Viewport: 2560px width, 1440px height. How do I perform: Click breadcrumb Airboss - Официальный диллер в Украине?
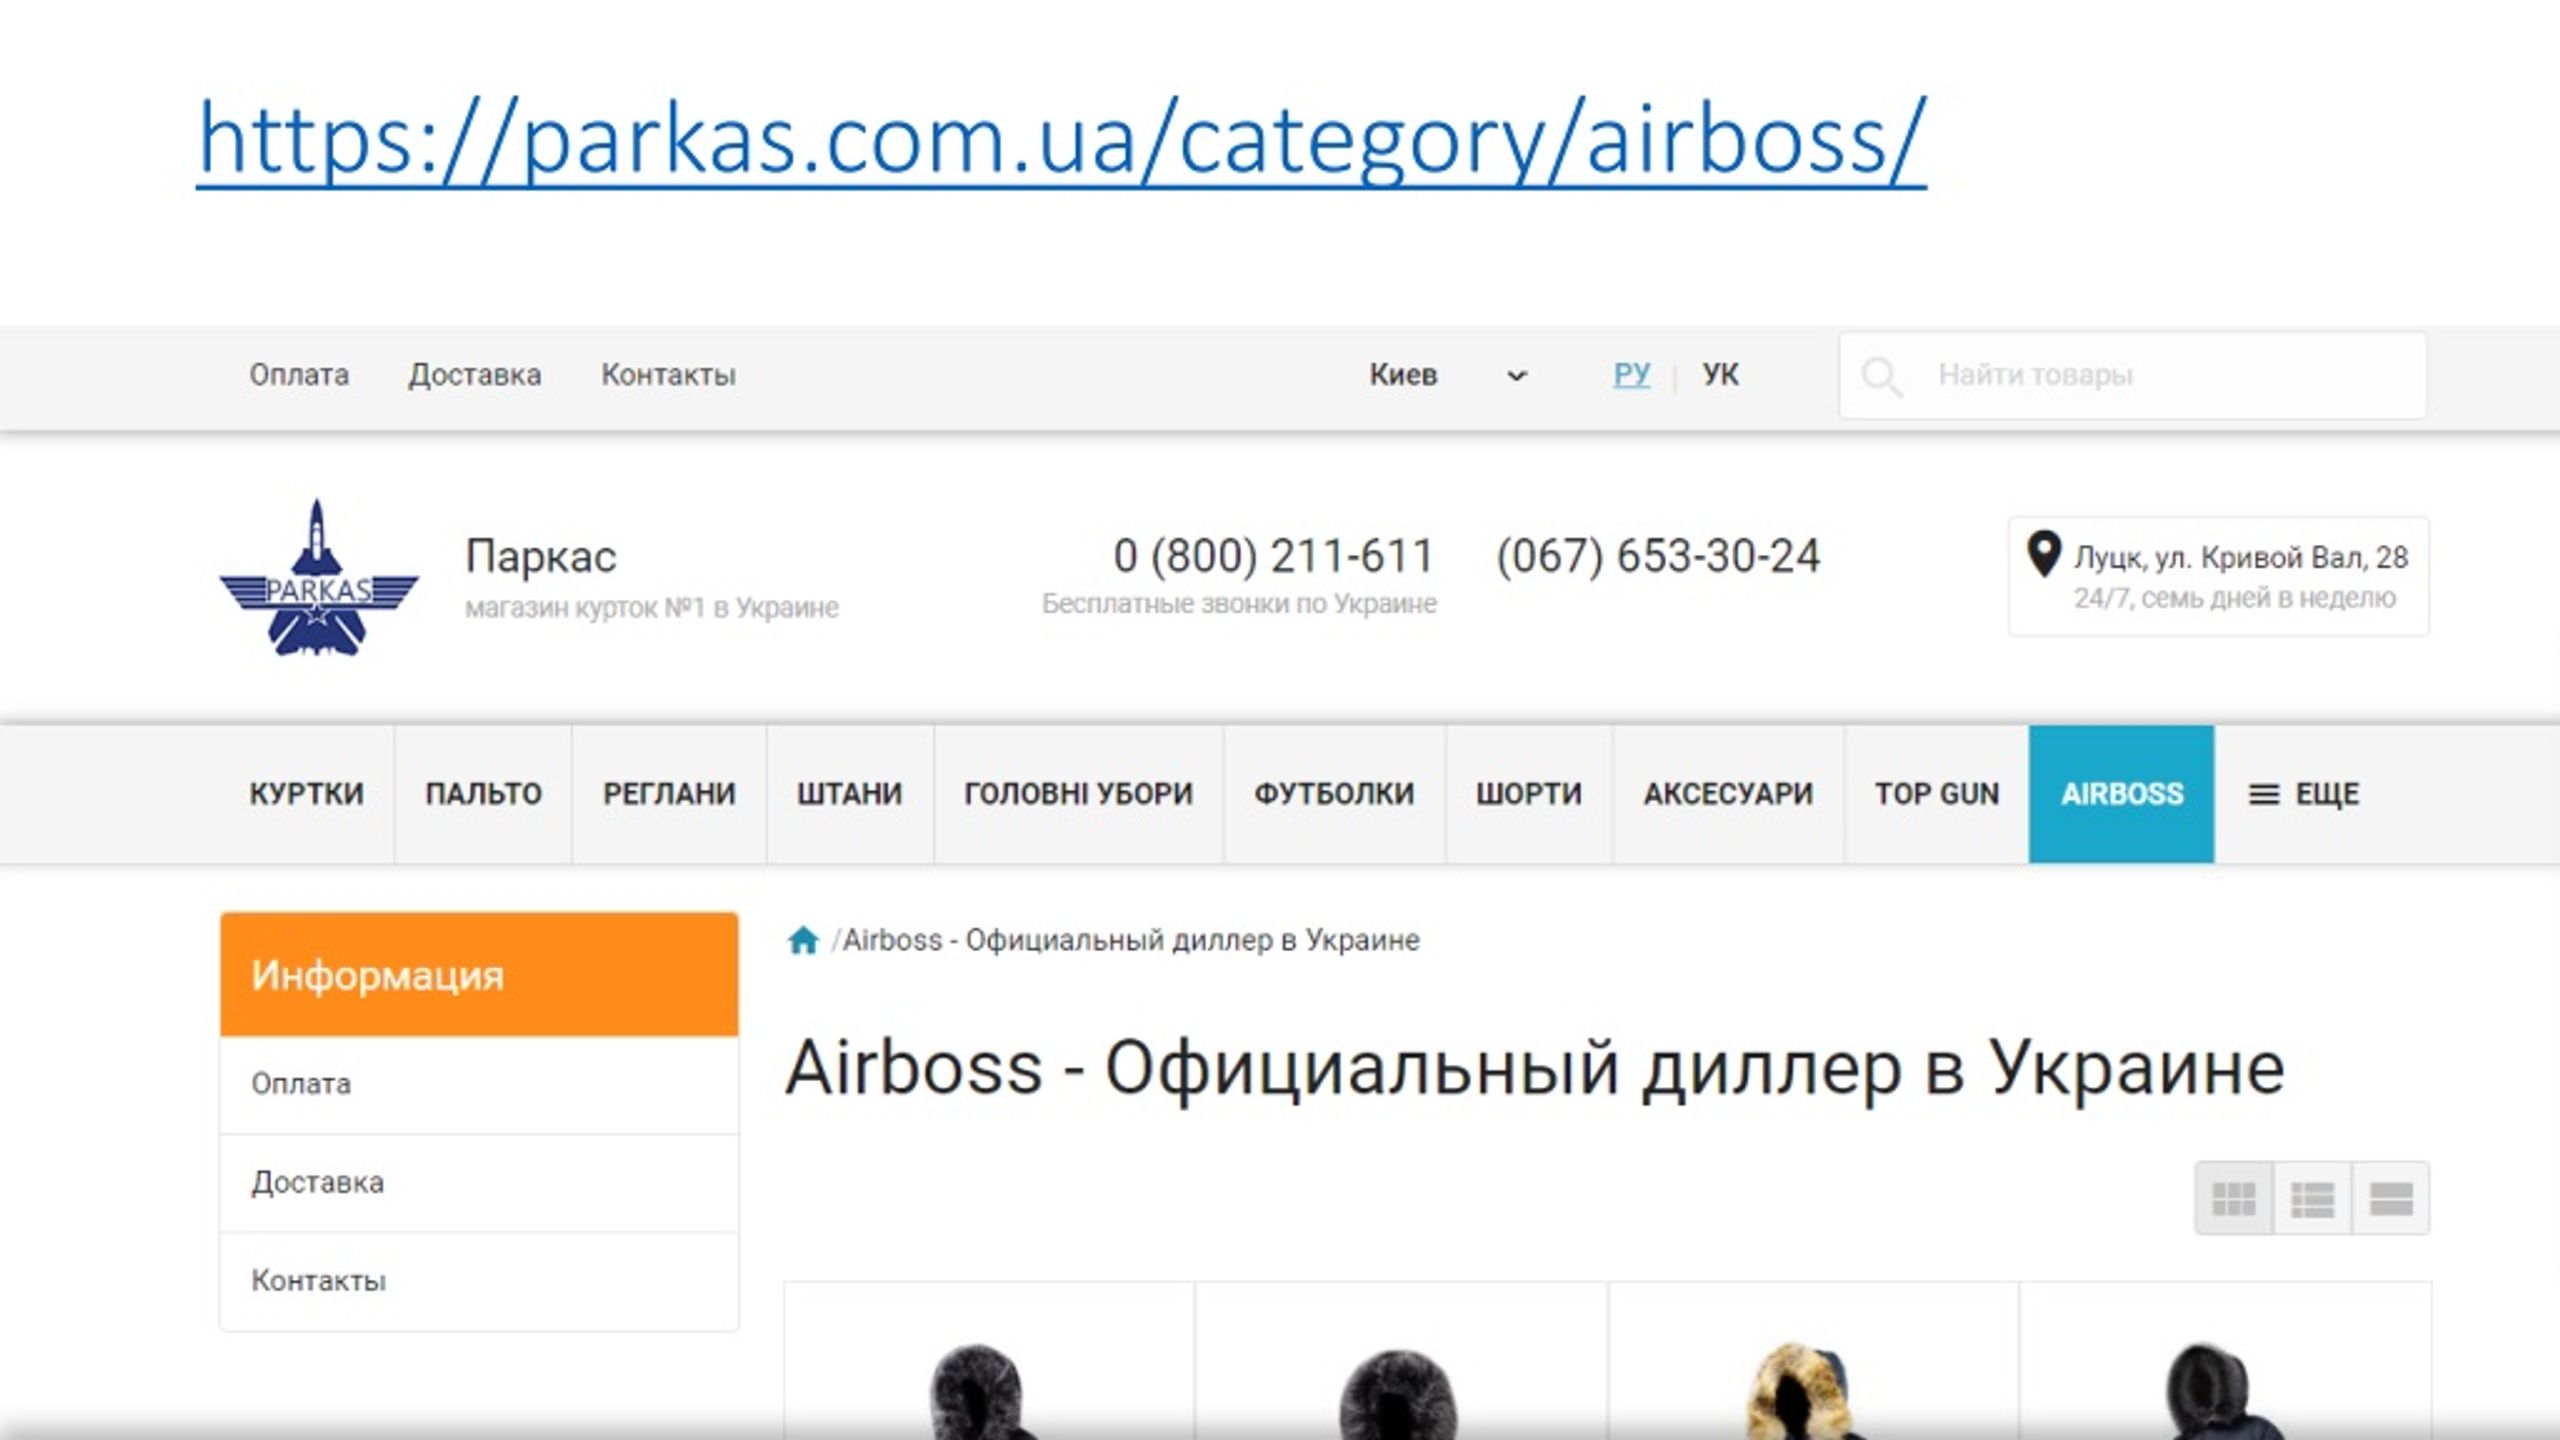pyautogui.click(x=1131, y=941)
